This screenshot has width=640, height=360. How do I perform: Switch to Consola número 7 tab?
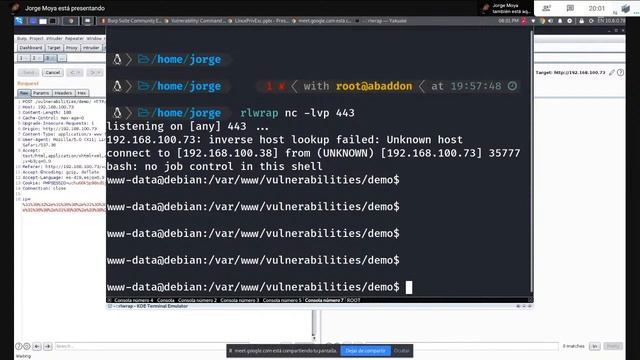coord(324,300)
